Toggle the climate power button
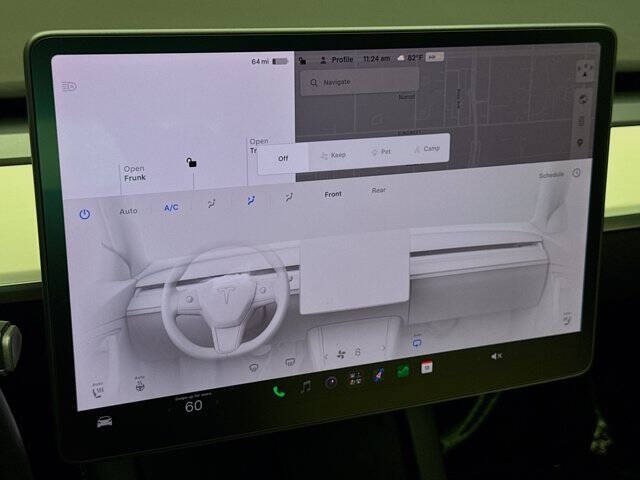Screen dimensions: 640x480 click(x=84, y=214)
